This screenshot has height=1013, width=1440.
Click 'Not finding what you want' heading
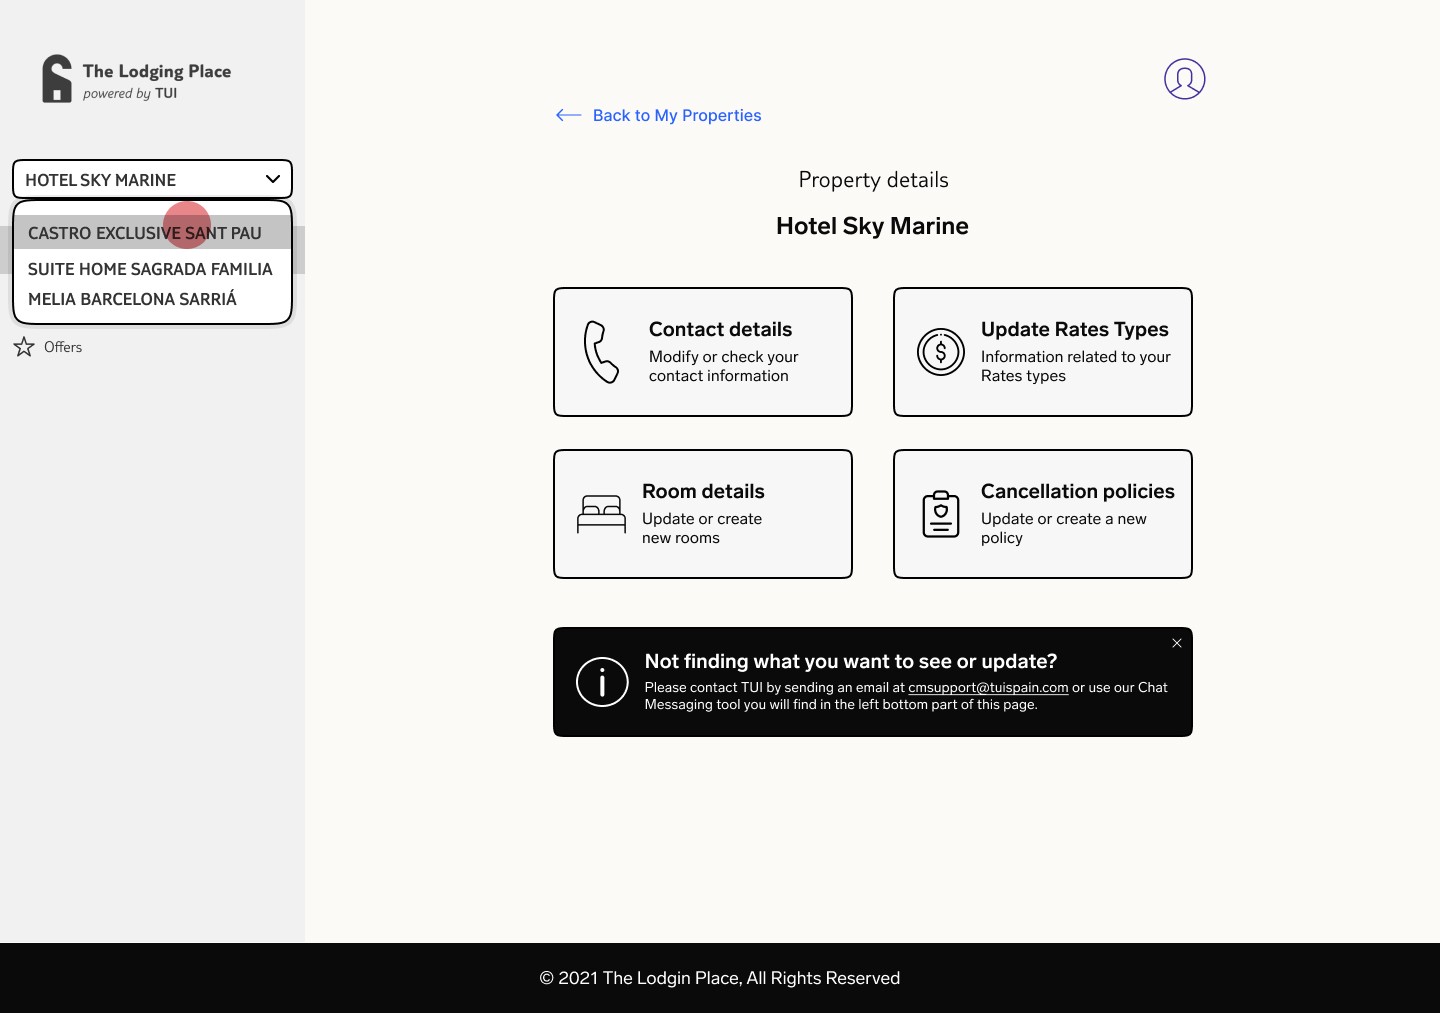coord(850,661)
